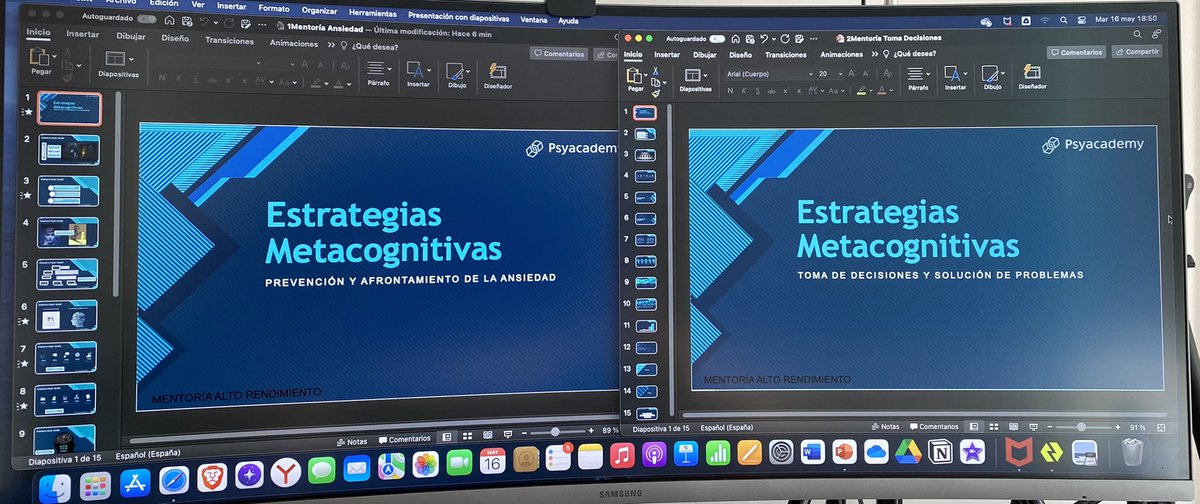Click search magnifier in right window title bar
This screenshot has height=504, width=1200.
1137,35
